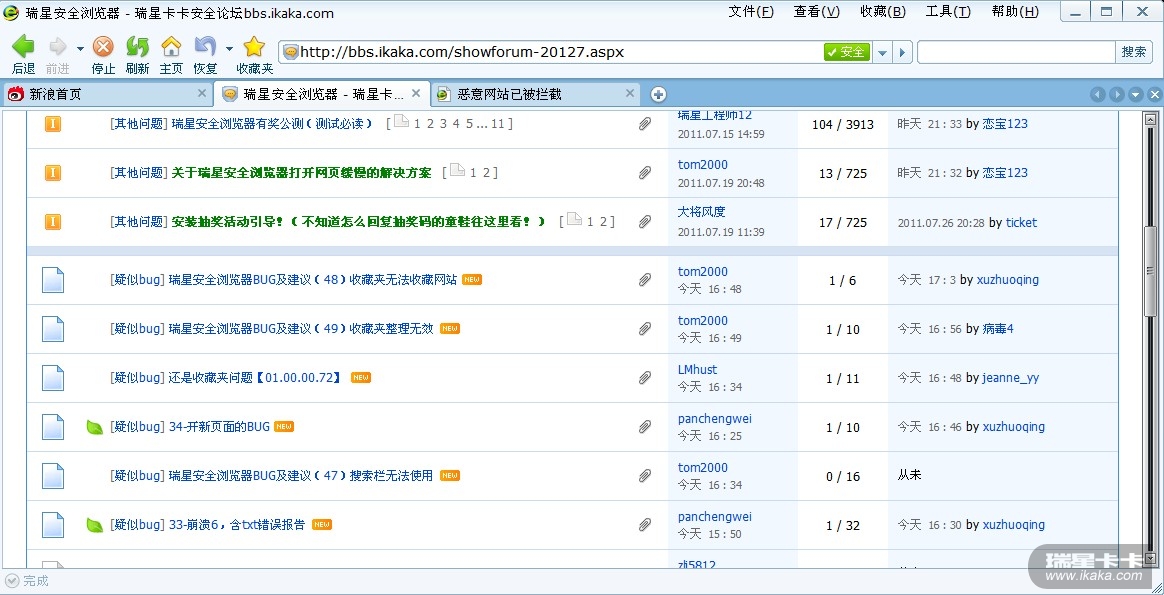Click the [其他问题] tag of 有奖公测 thread
Viewport: 1164px width, 595px height.
coord(138,124)
